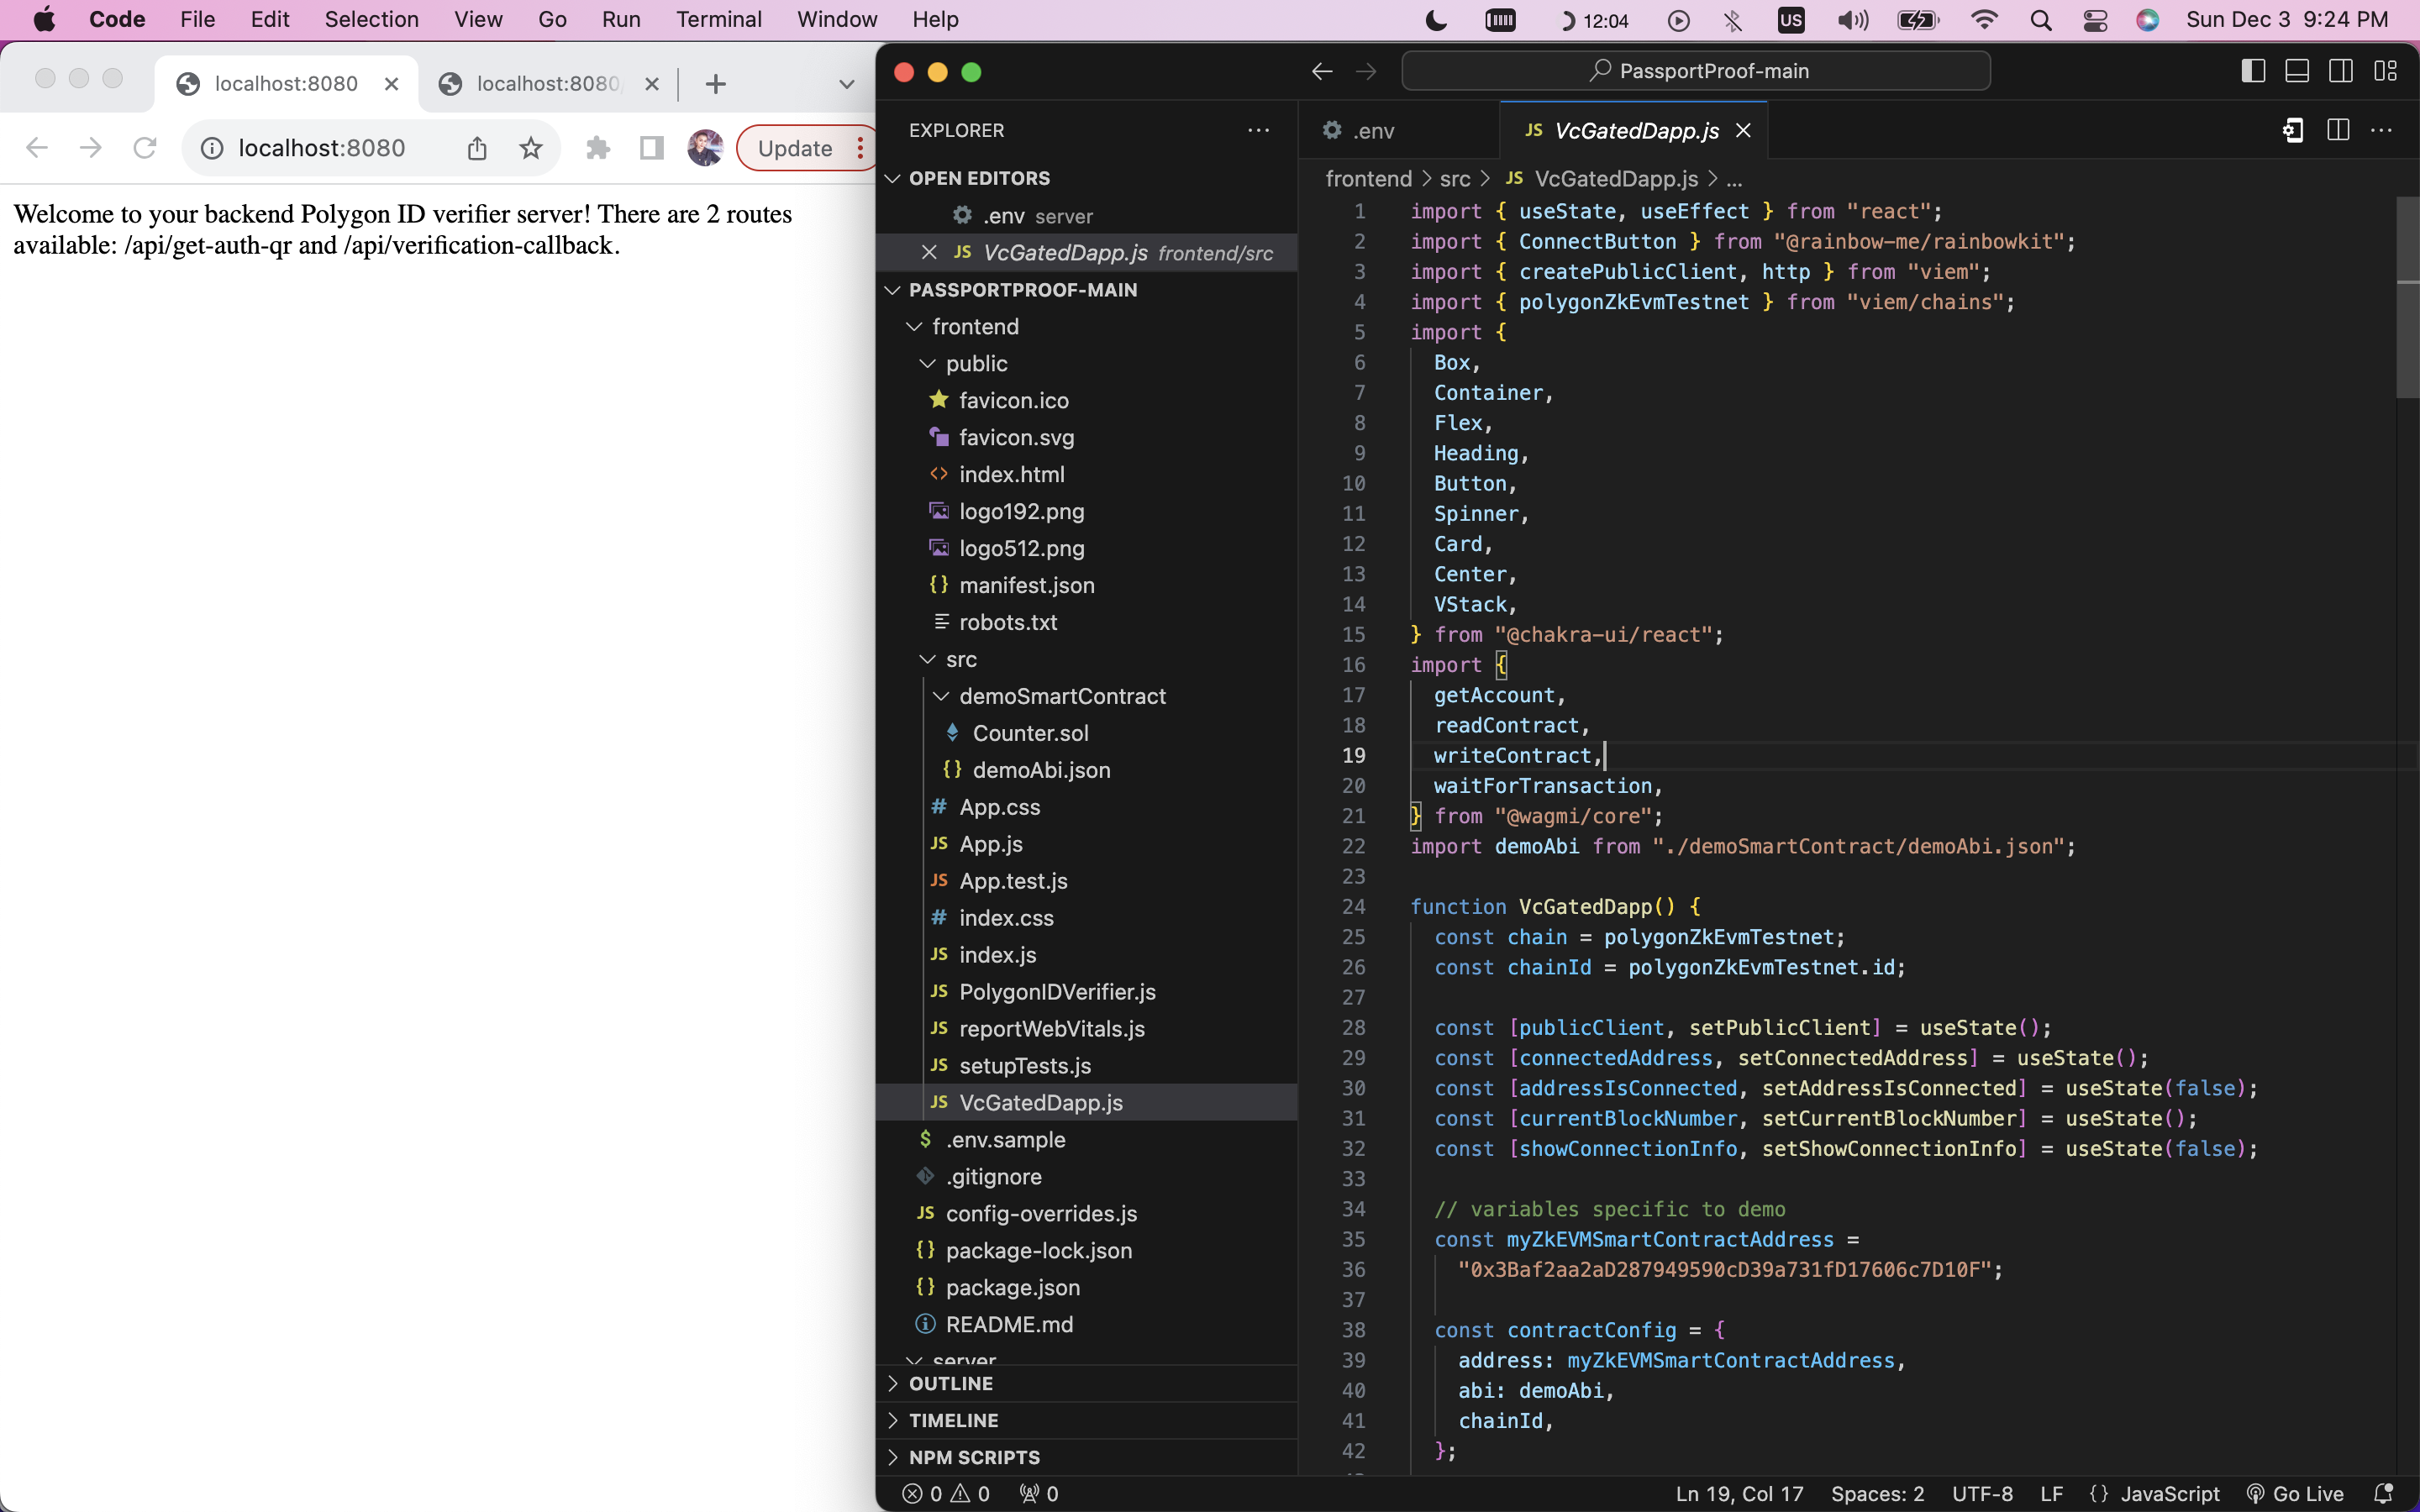
Task: Open the Terminal menu
Action: click(718, 19)
